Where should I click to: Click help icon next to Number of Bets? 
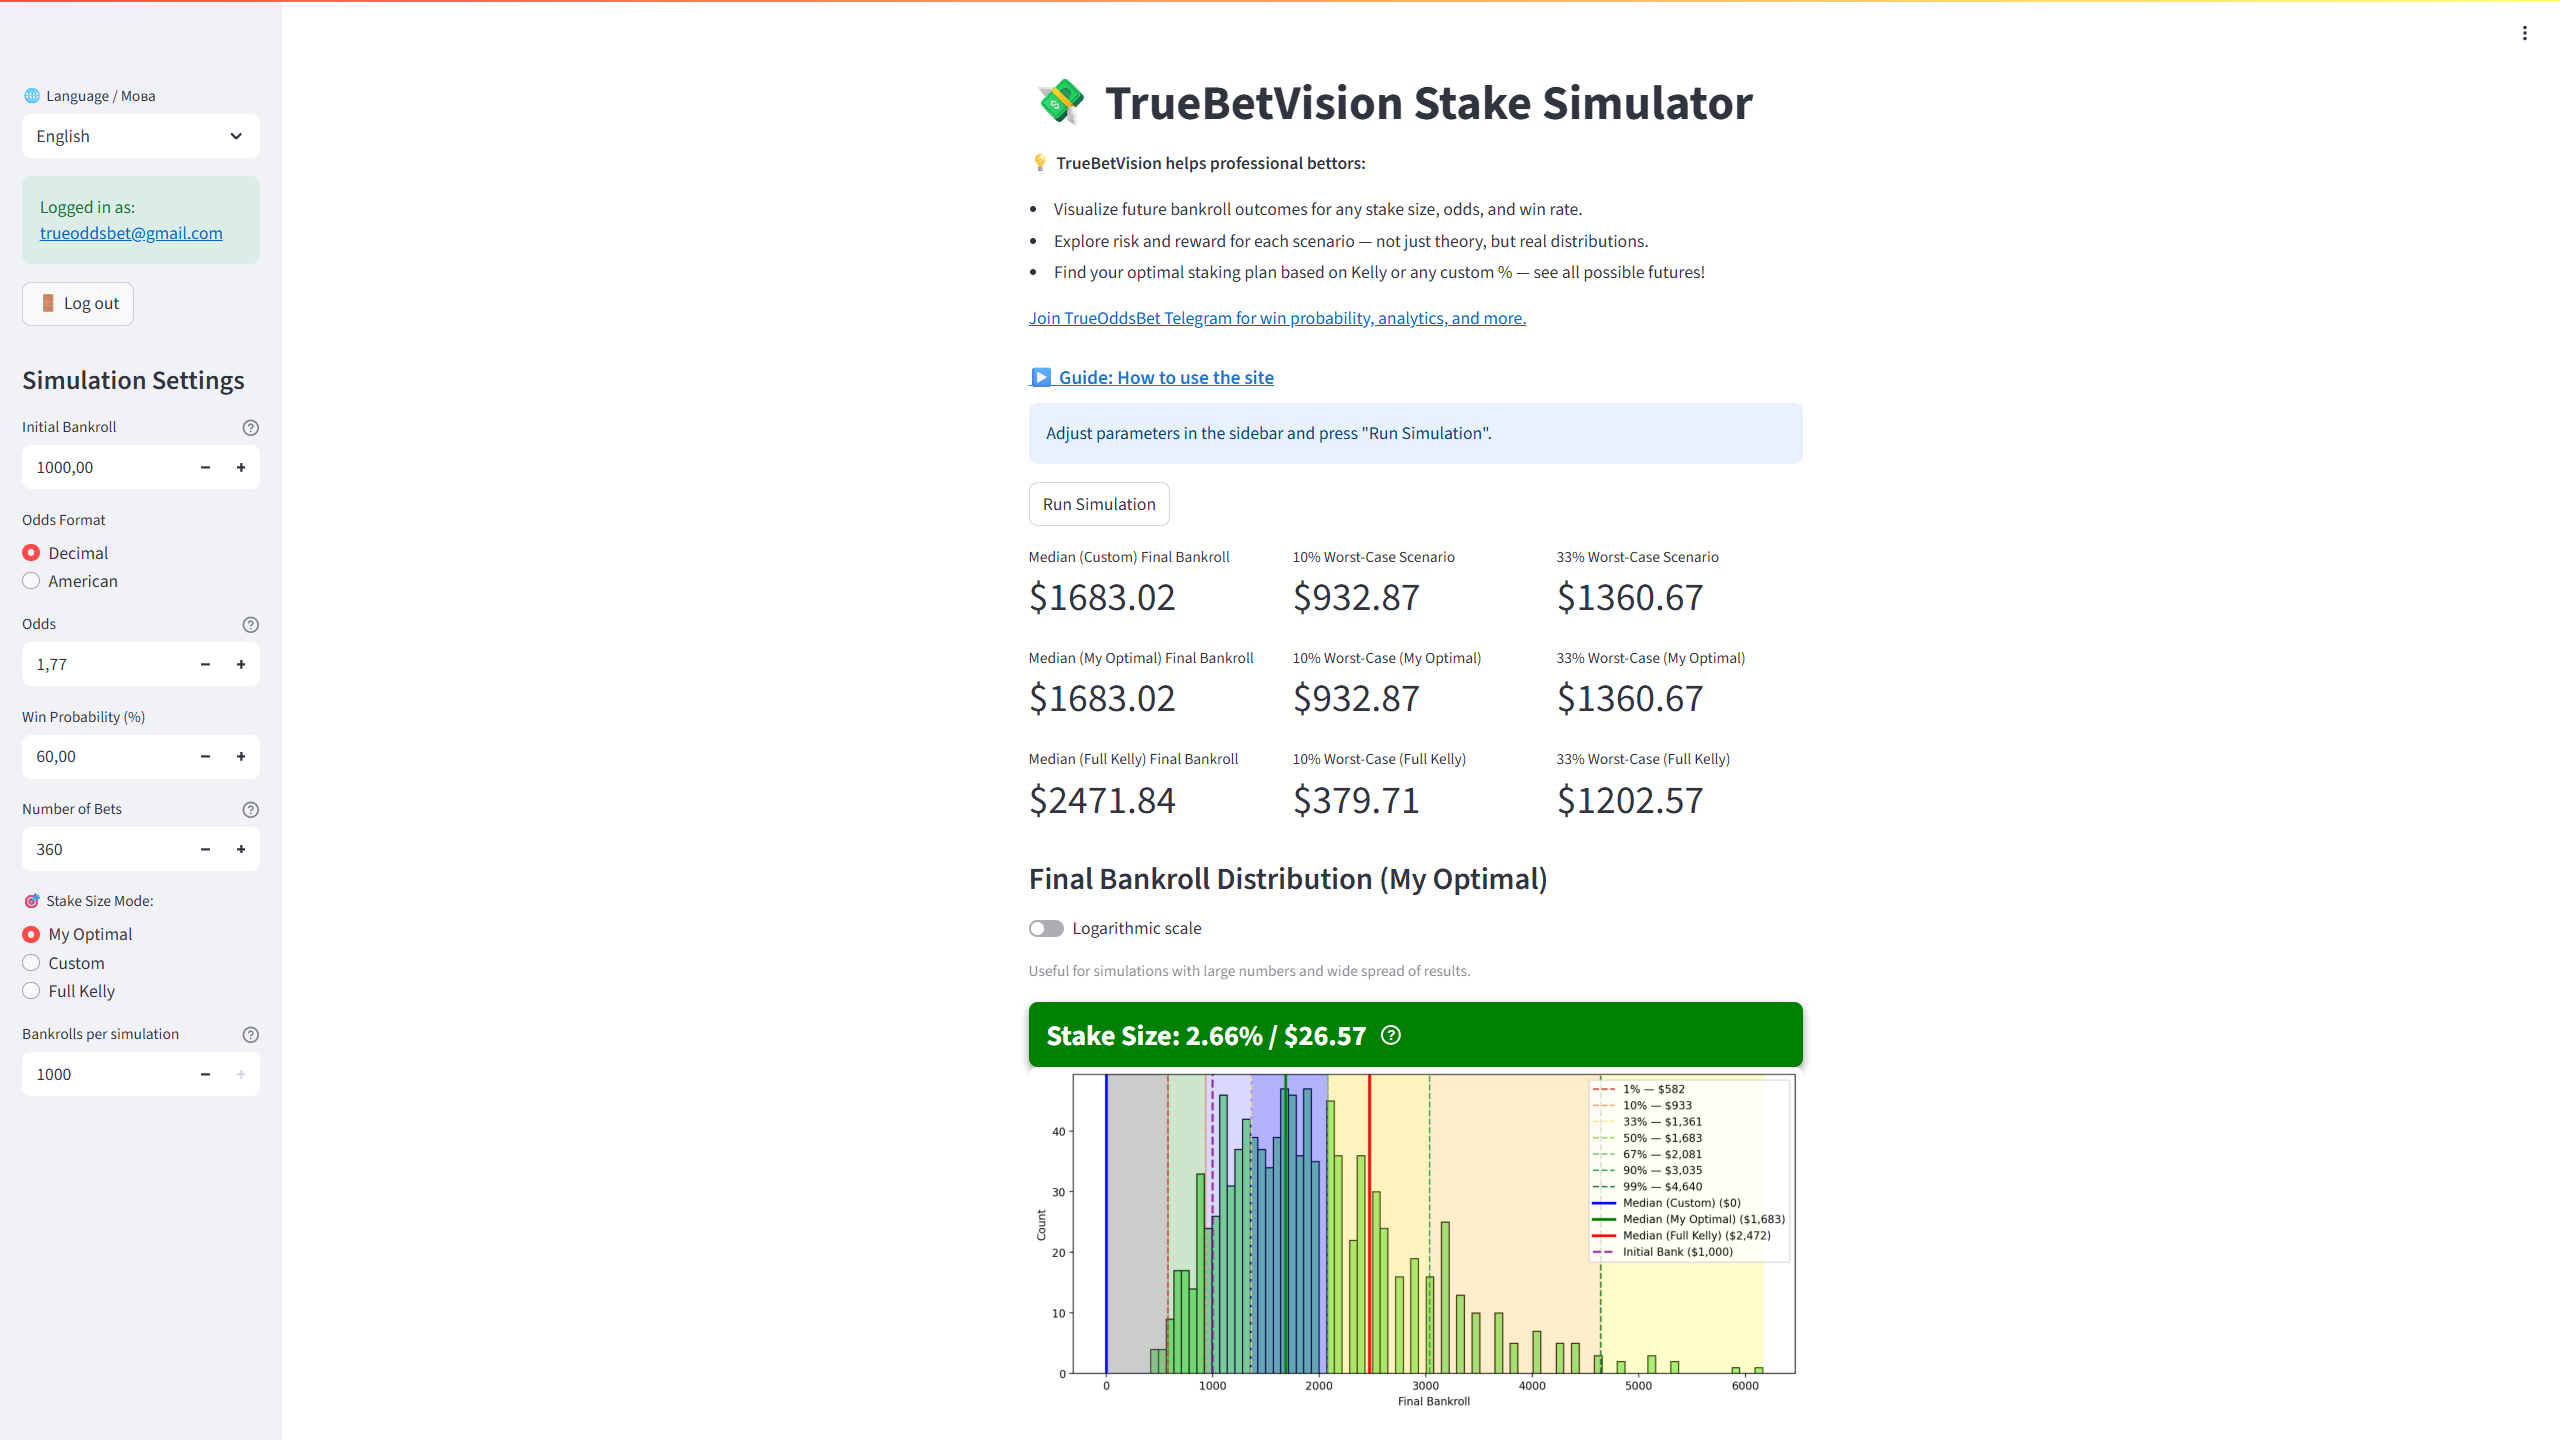(x=250, y=810)
